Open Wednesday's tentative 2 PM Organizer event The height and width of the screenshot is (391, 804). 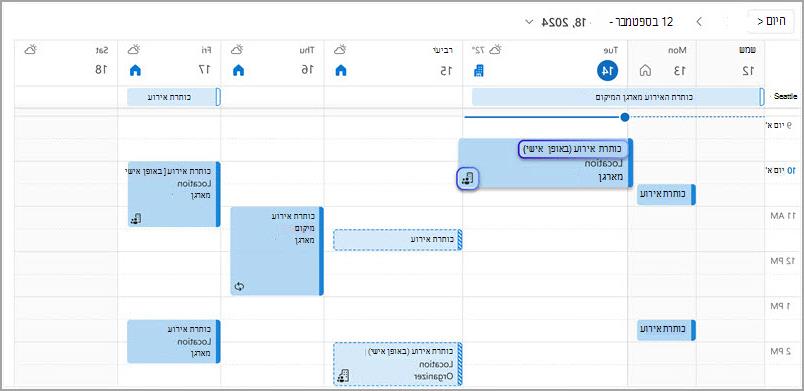[x=398, y=364]
